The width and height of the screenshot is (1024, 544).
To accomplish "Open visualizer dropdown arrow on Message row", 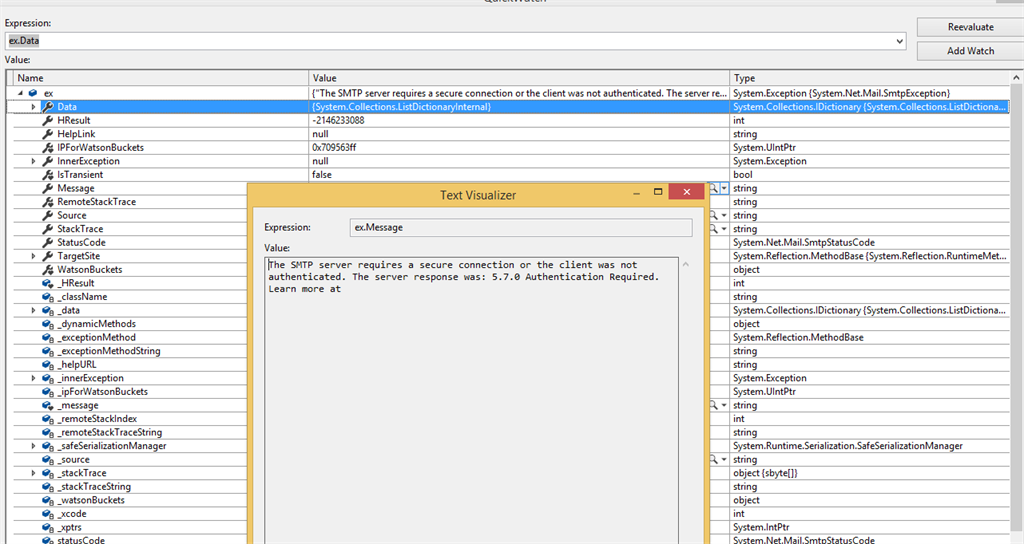I will 724,188.
